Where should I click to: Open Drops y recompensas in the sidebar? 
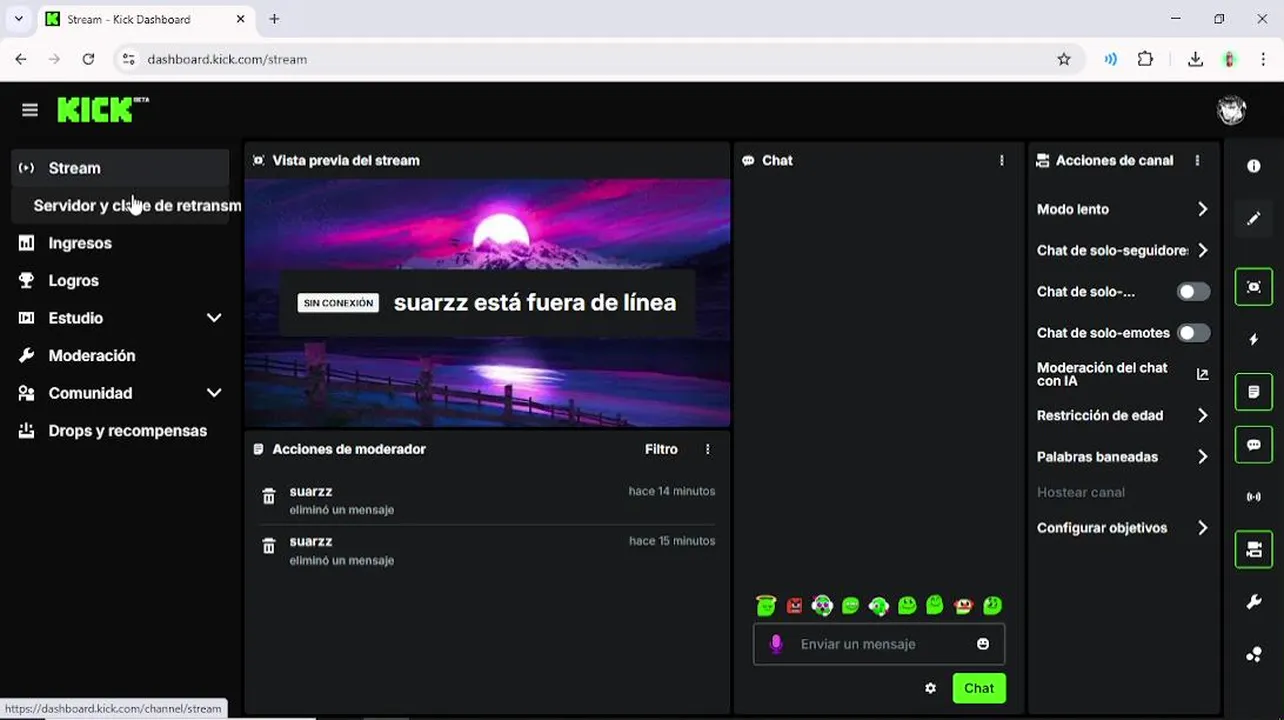120,431
